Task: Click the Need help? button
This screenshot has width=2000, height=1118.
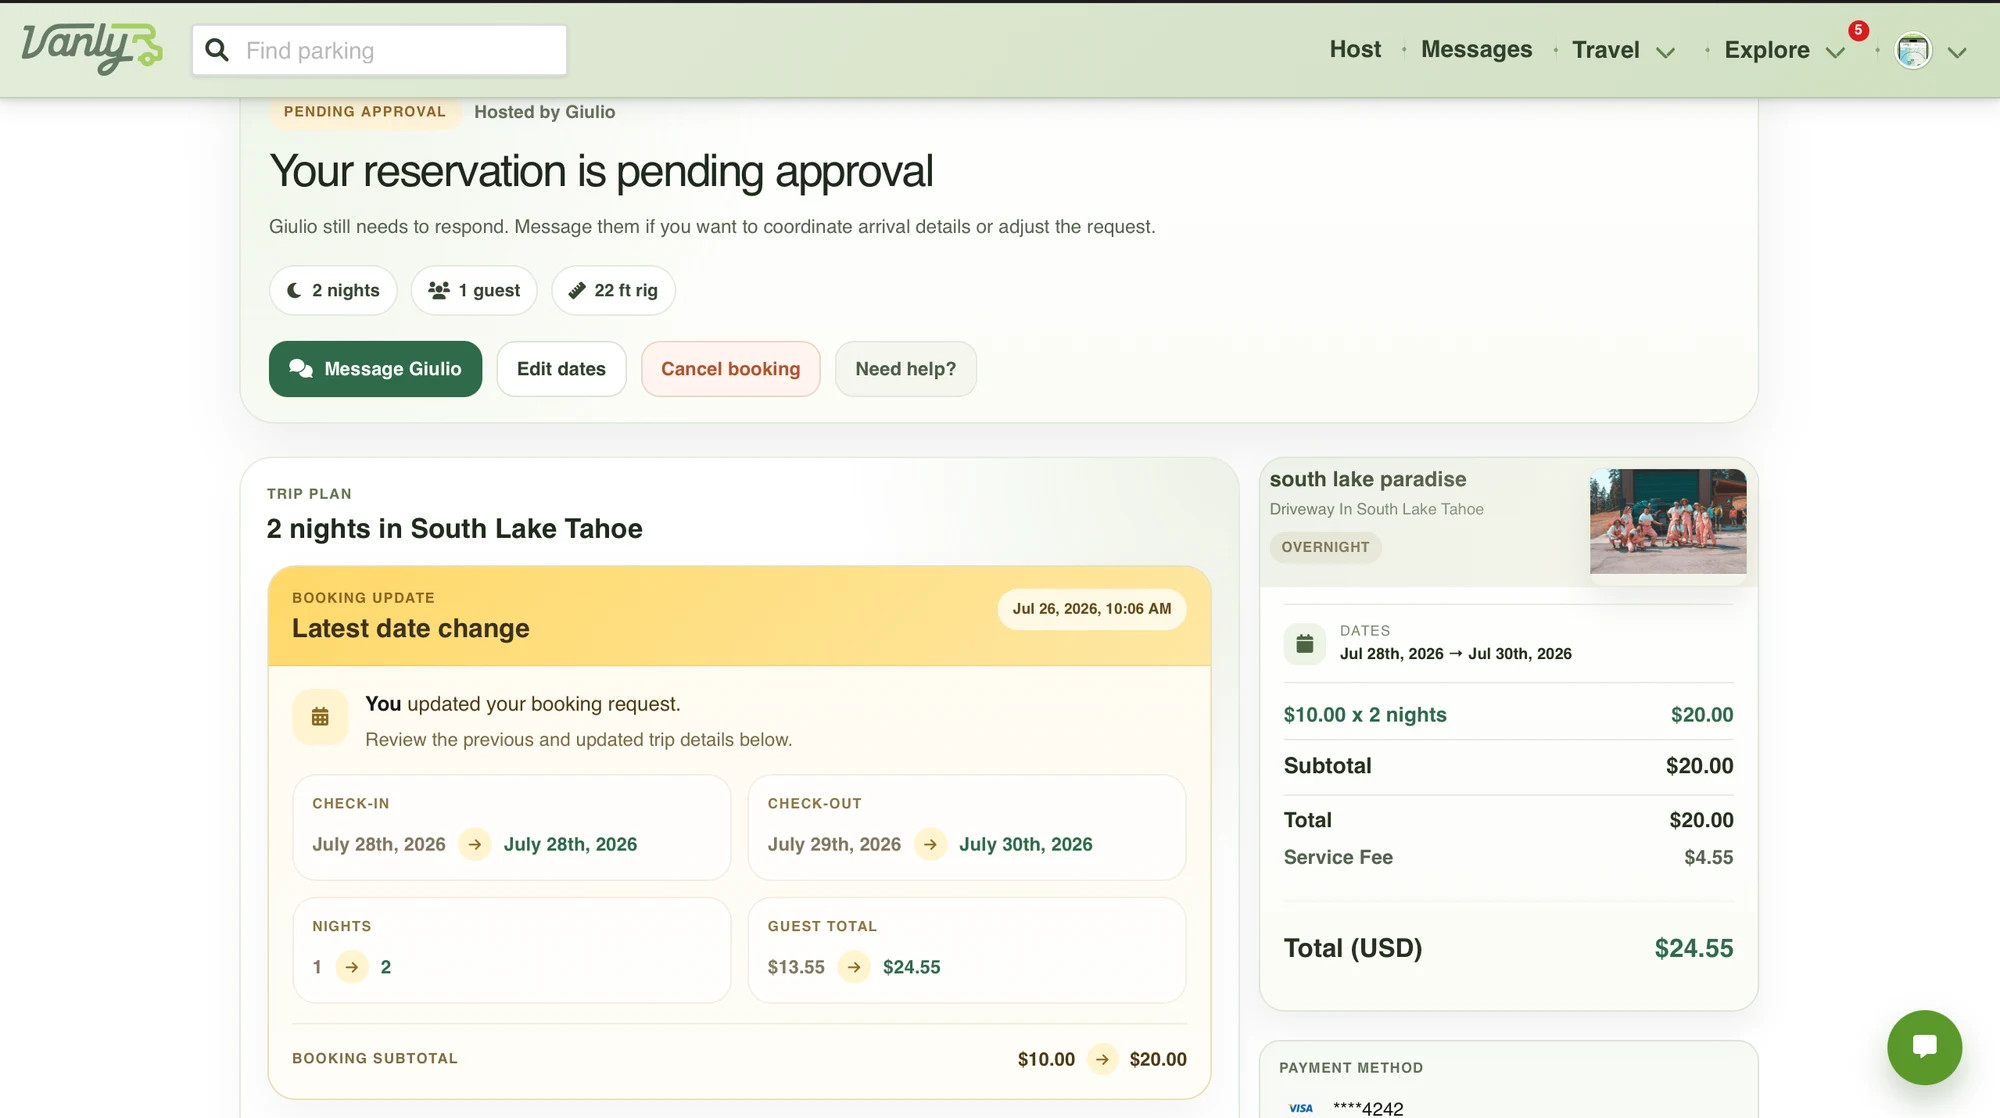Action: [905, 369]
